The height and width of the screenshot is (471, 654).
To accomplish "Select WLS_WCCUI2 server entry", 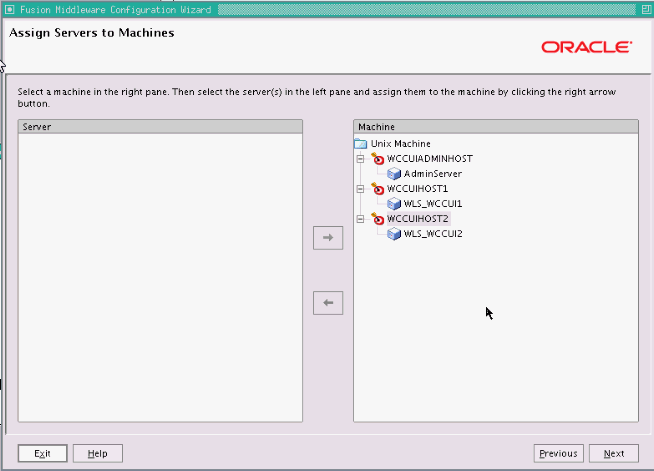I will [x=433, y=234].
